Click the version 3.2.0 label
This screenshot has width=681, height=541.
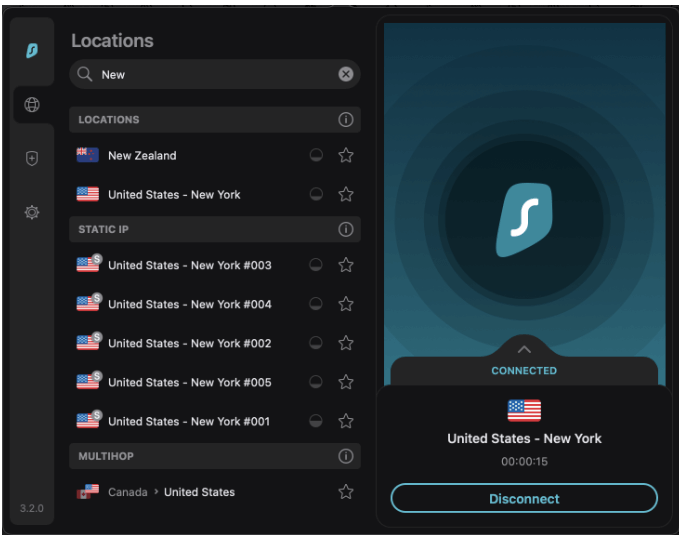[x=32, y=508]
